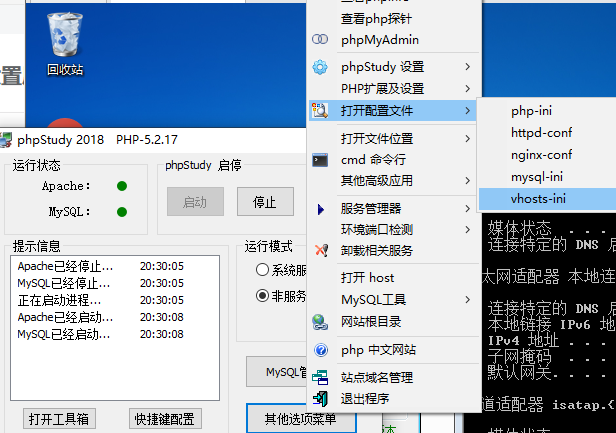Click the cmd 命令行 terminal icon
The height and width of the screenshot is (433, 616).
320,160
